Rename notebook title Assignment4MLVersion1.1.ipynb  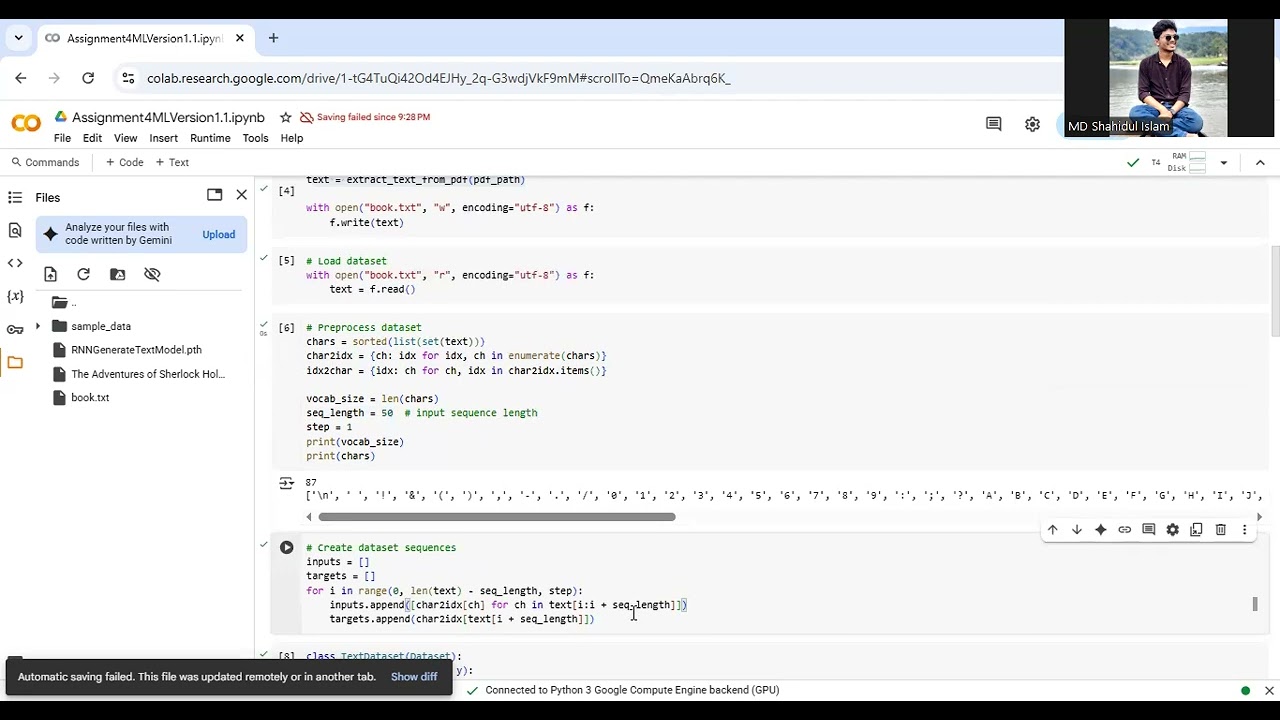(168, 117)
